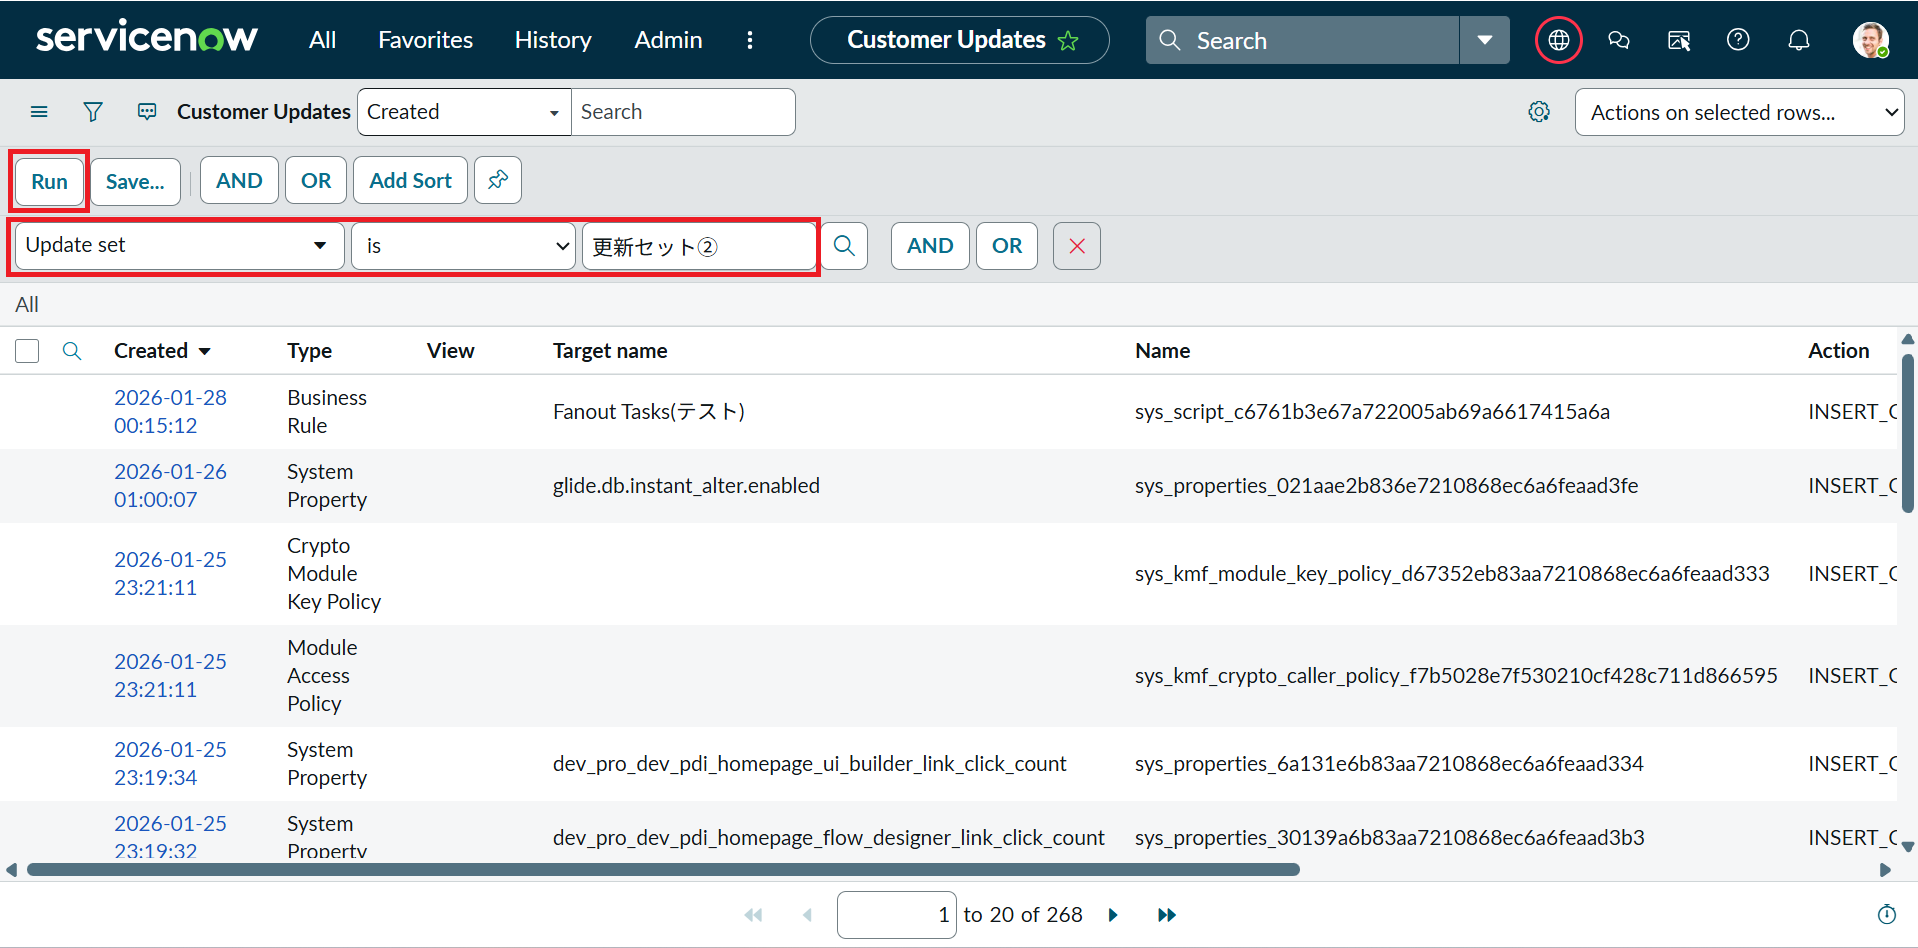Viewport: 1918px width, 948px height.
Task: Click the help question mark icon
Action: (x=1738, y=40)
